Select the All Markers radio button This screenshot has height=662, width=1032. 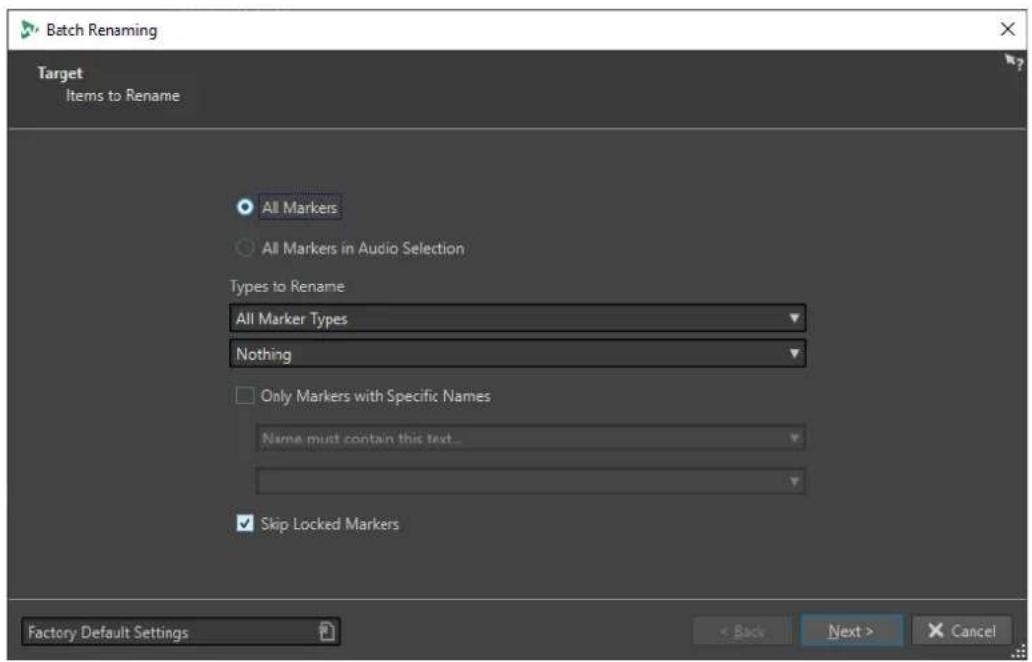pyautogui.click(x=245, y=207)
